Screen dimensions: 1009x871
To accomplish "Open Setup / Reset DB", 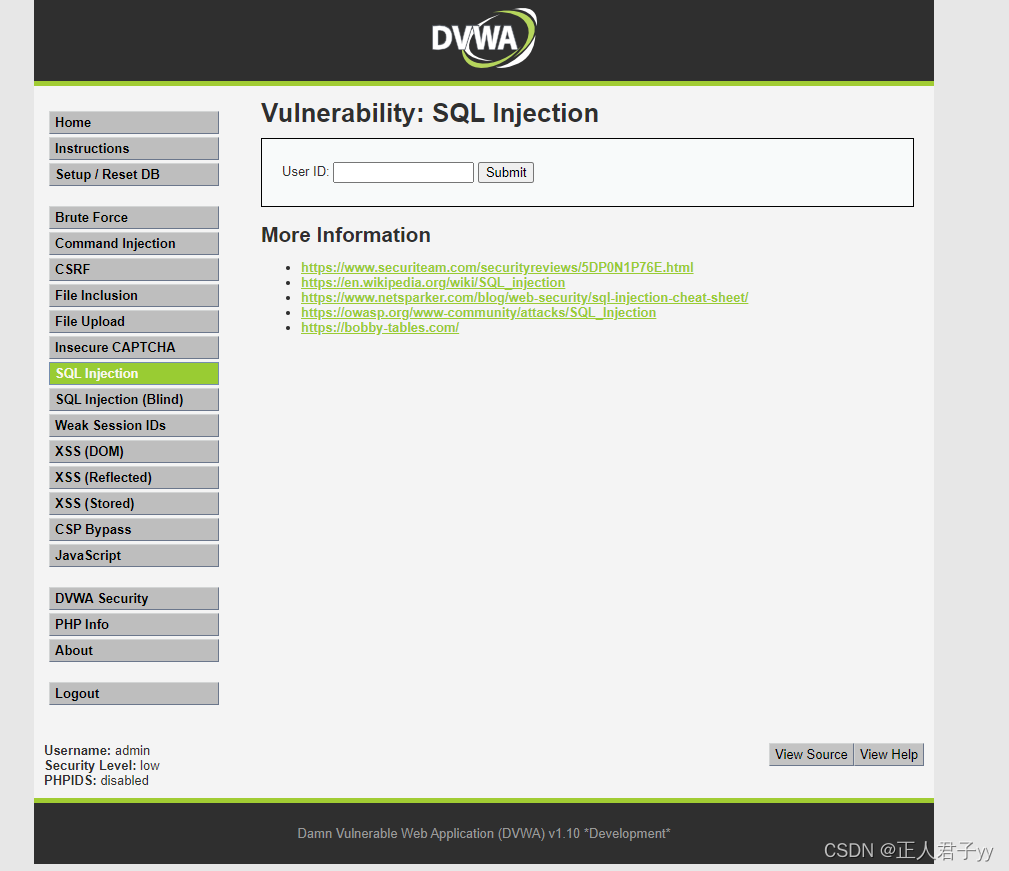I will click(x=134, y=174).
